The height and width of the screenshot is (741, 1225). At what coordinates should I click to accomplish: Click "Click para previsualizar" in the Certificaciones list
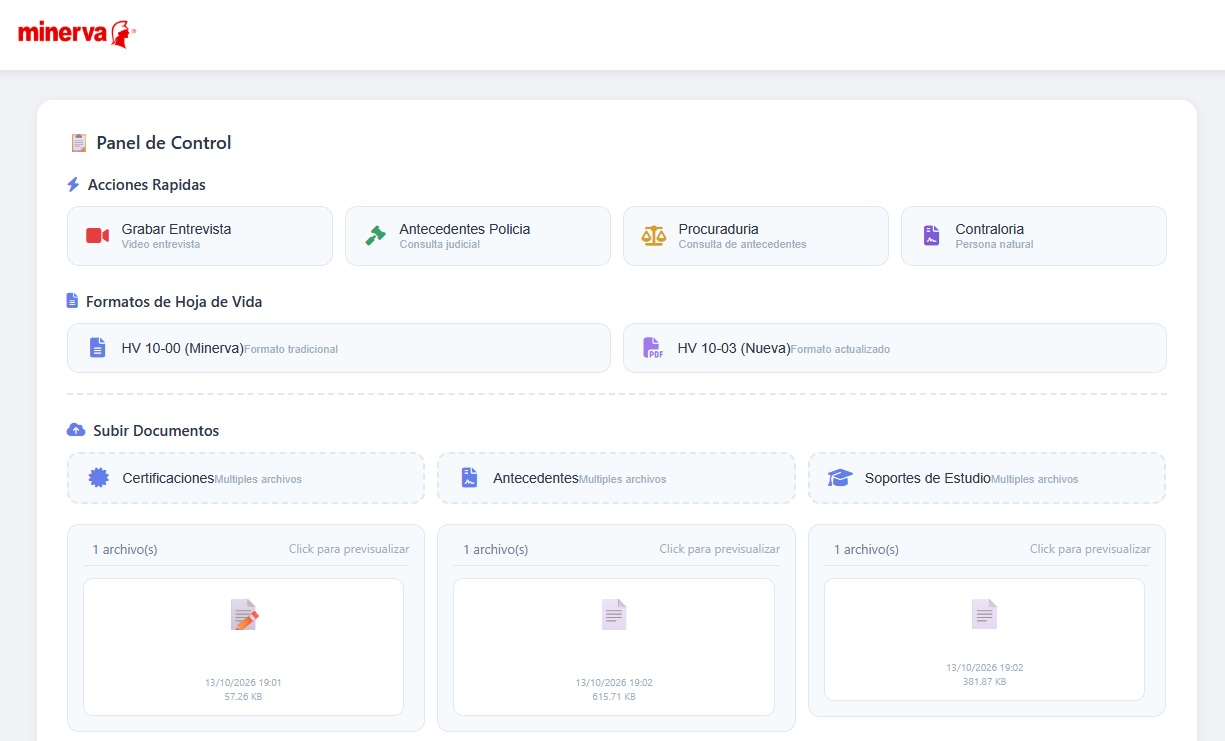349,549
